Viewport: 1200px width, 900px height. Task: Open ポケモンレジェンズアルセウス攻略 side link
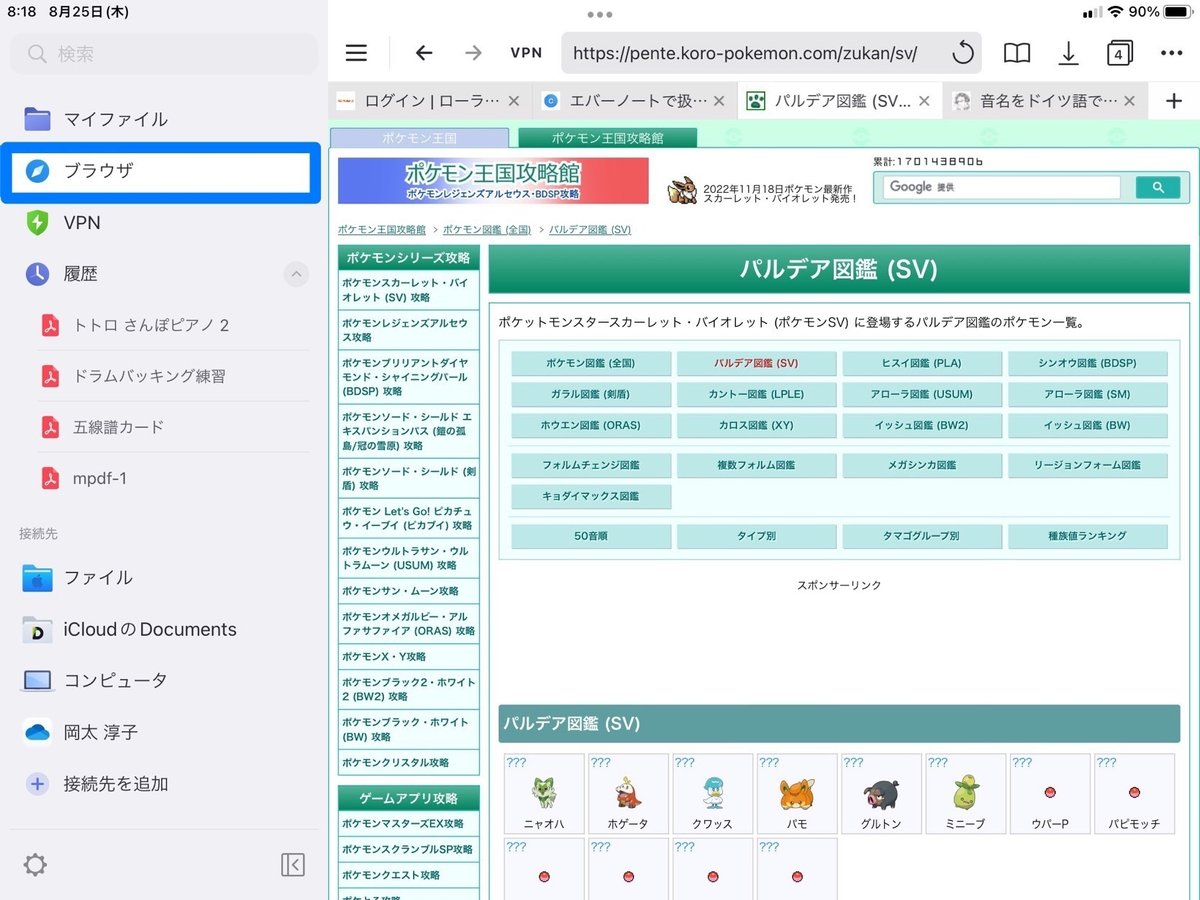click(x=408, y=330)
